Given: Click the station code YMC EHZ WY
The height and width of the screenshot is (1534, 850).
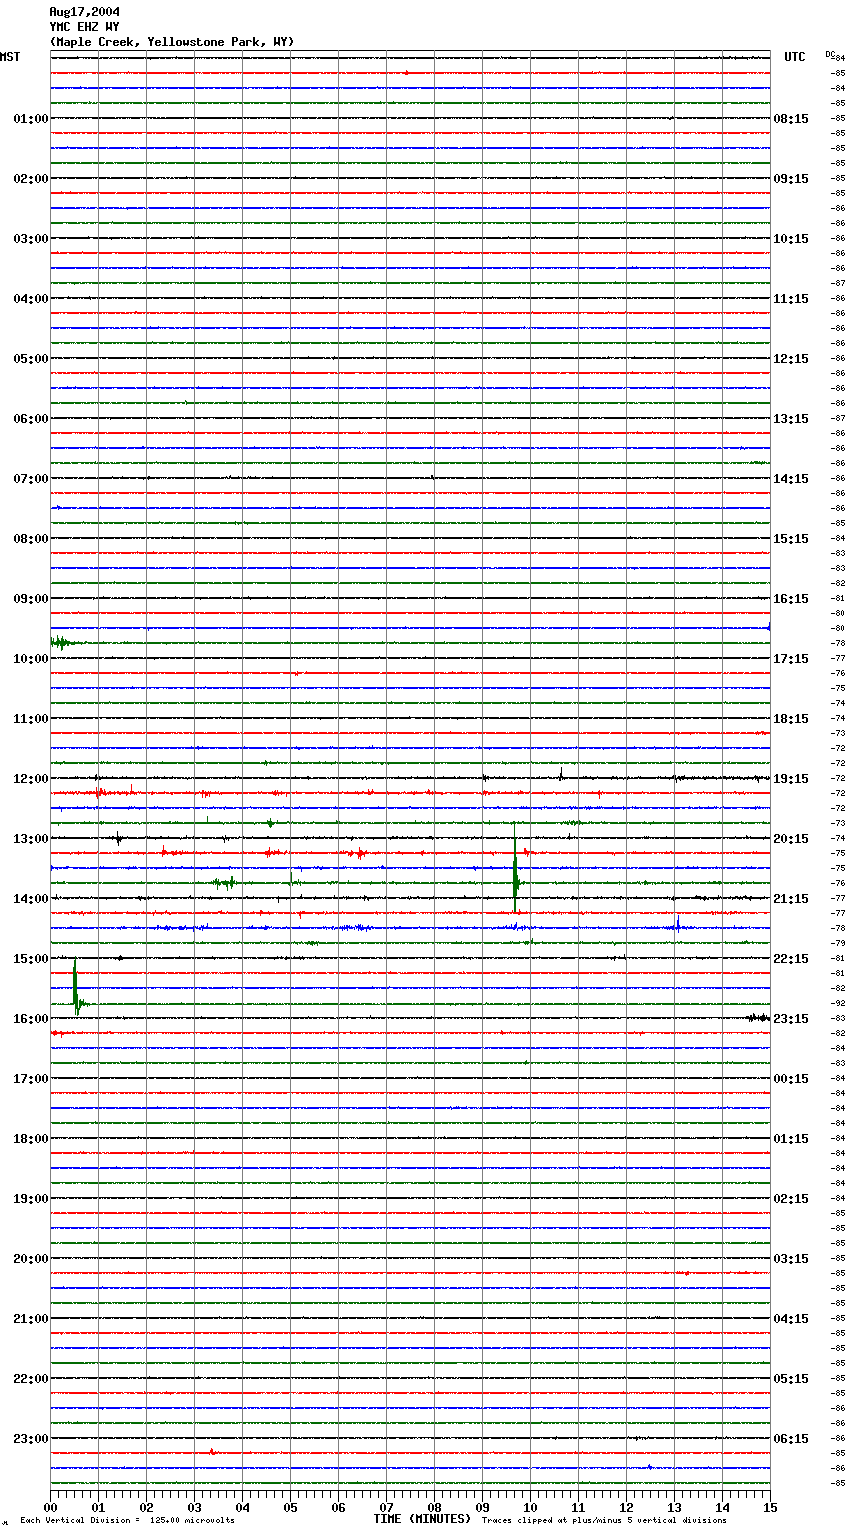Looking at the screenshot, I should [x=84, y=27].
